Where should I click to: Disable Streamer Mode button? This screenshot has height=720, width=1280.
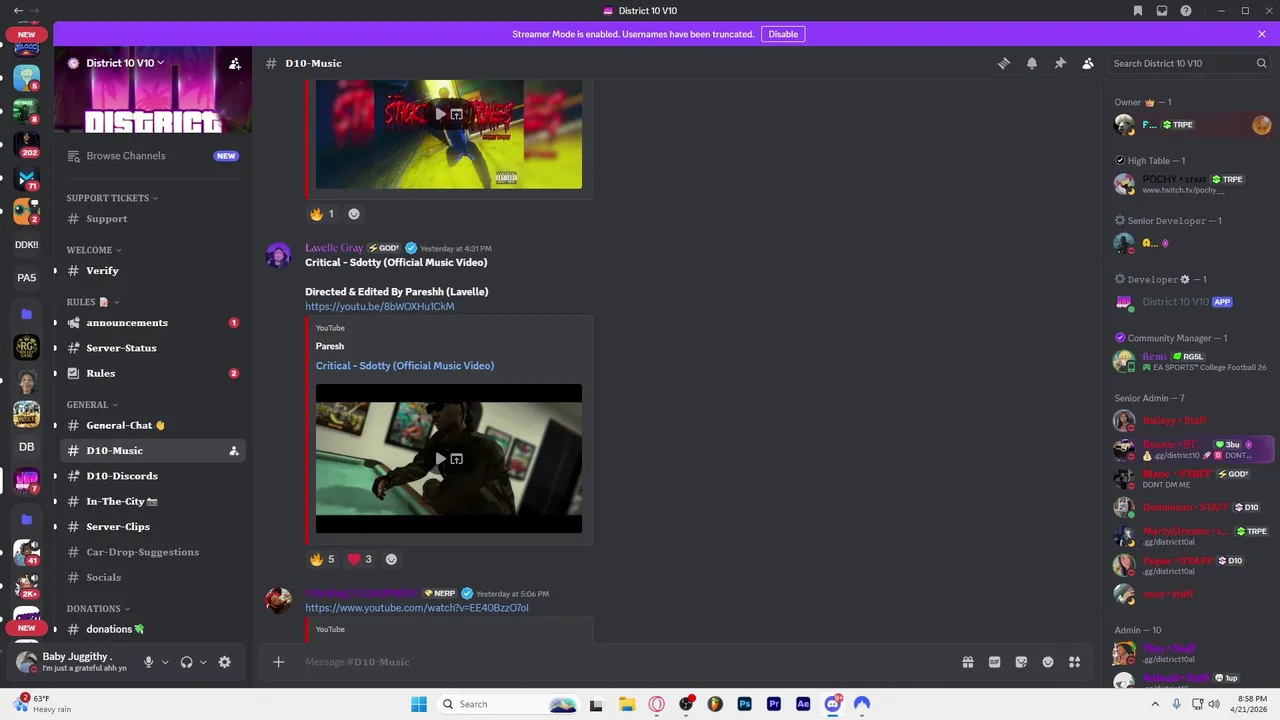tap(783, 34)
